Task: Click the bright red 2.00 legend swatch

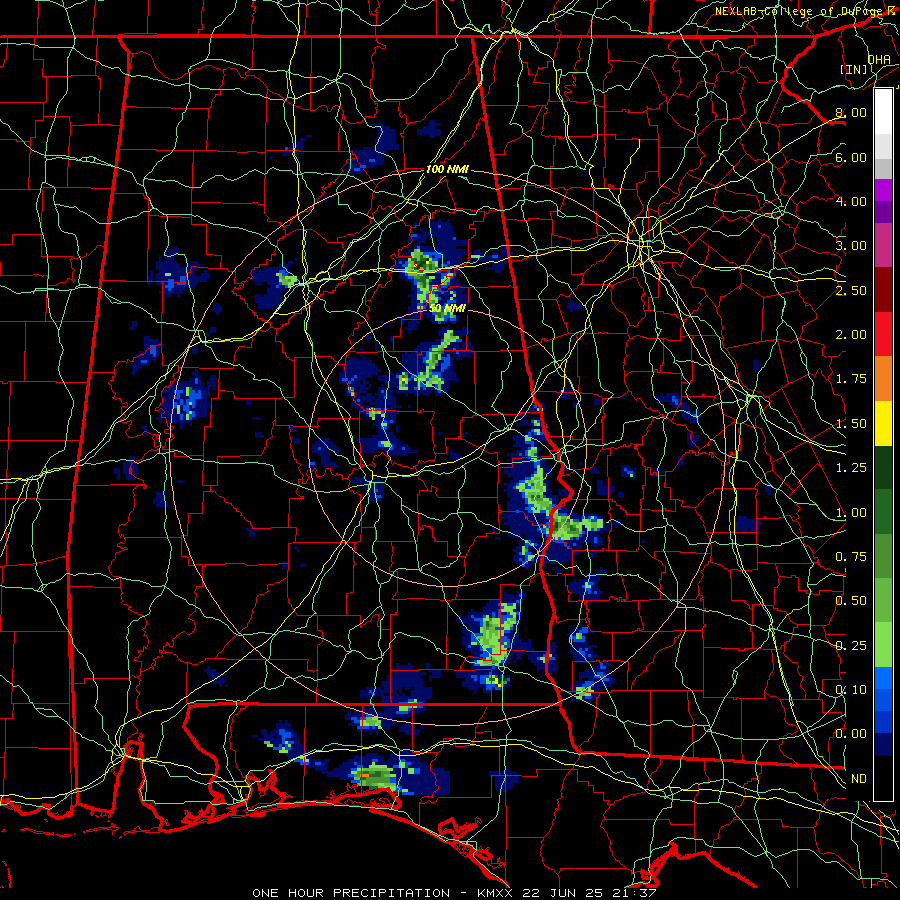Action: click(883, 334)
